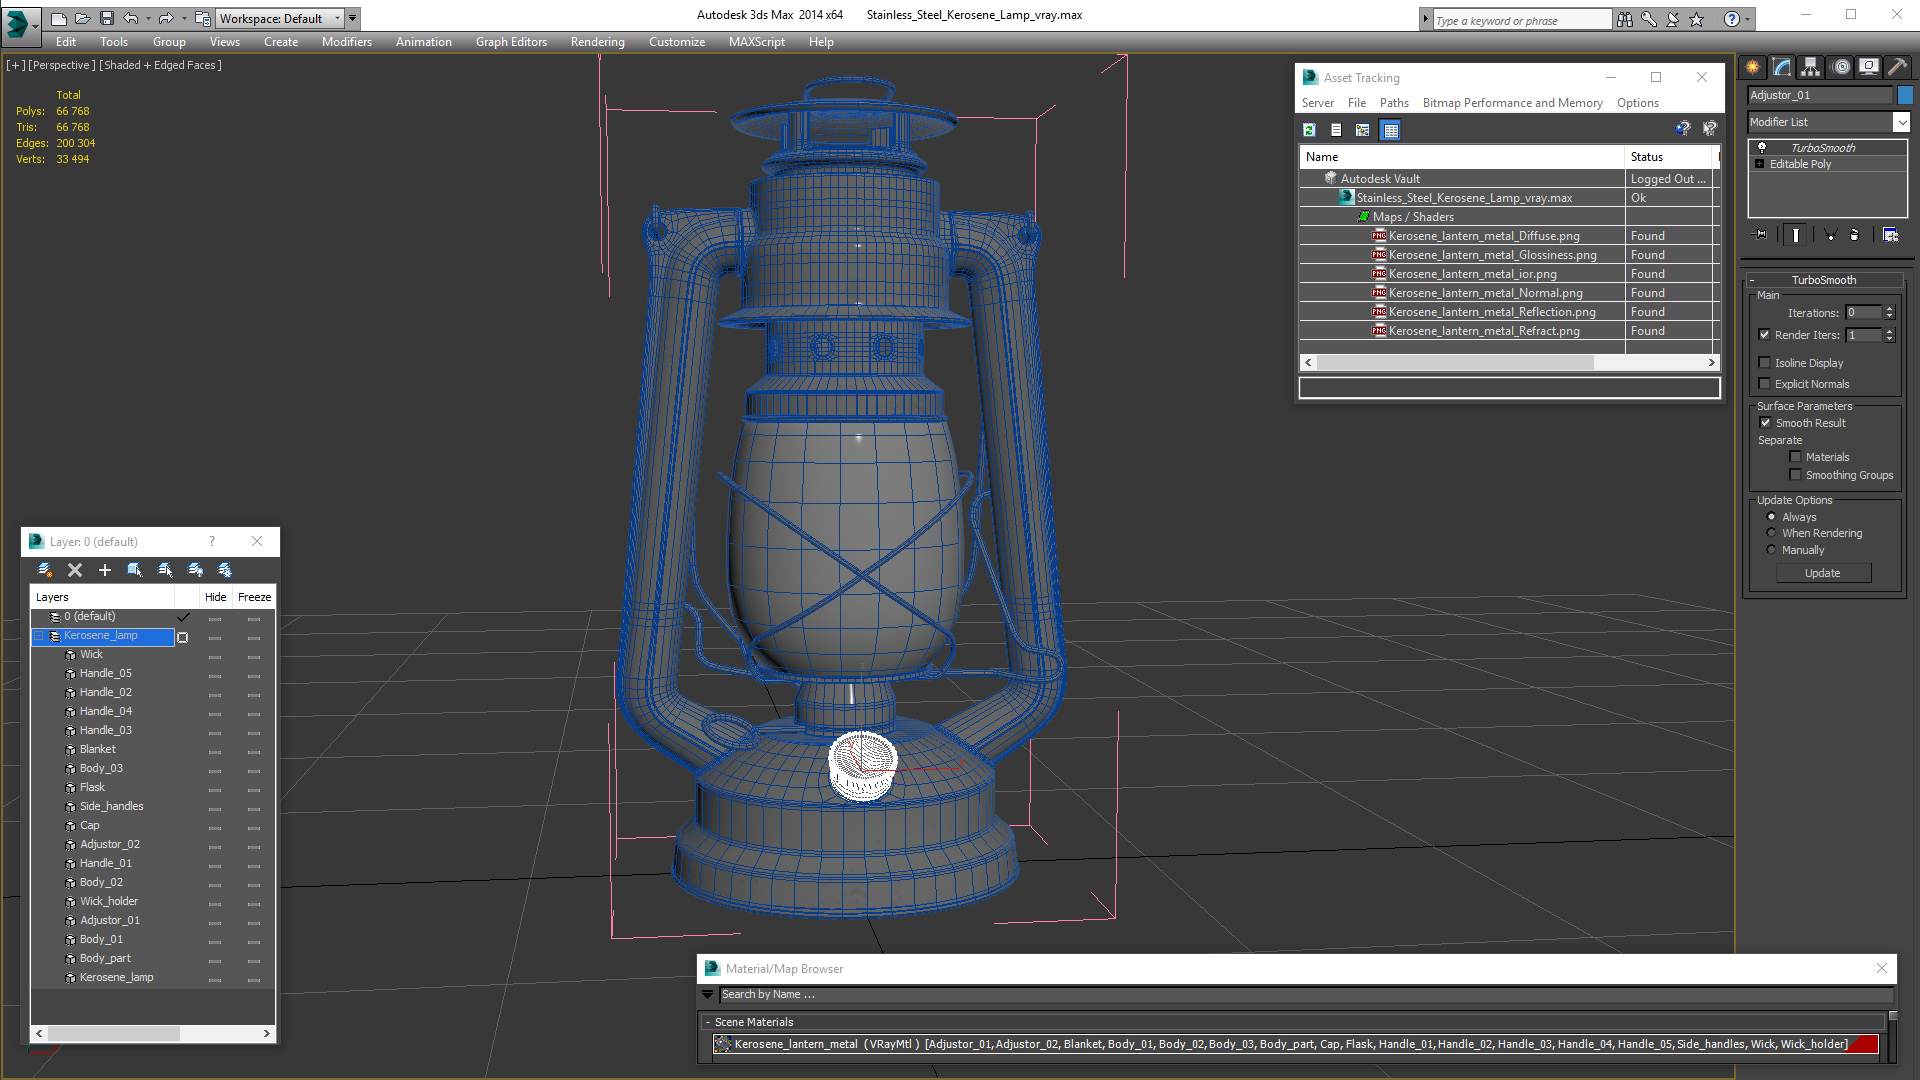Open the Utilities hammer panel tab
The height and width of the screenshot is (1080, 1920).
1897,67
